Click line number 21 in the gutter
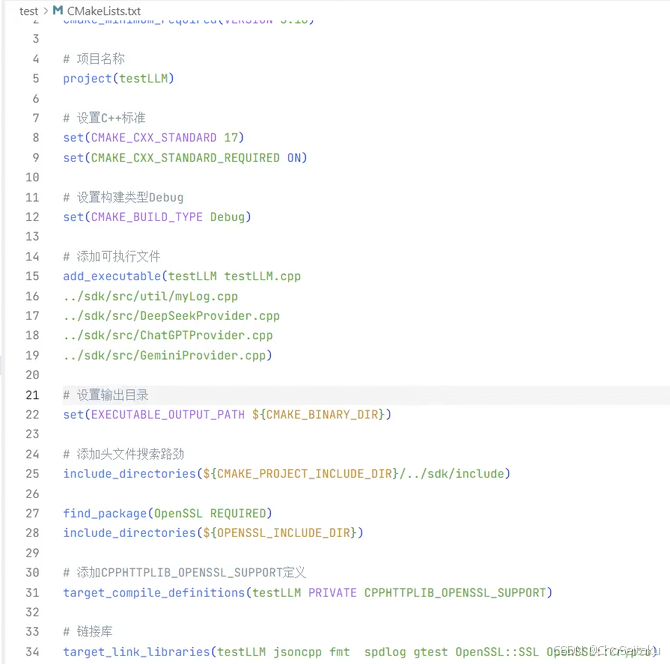Screen dimensions: 670x664 pos(32,395)
